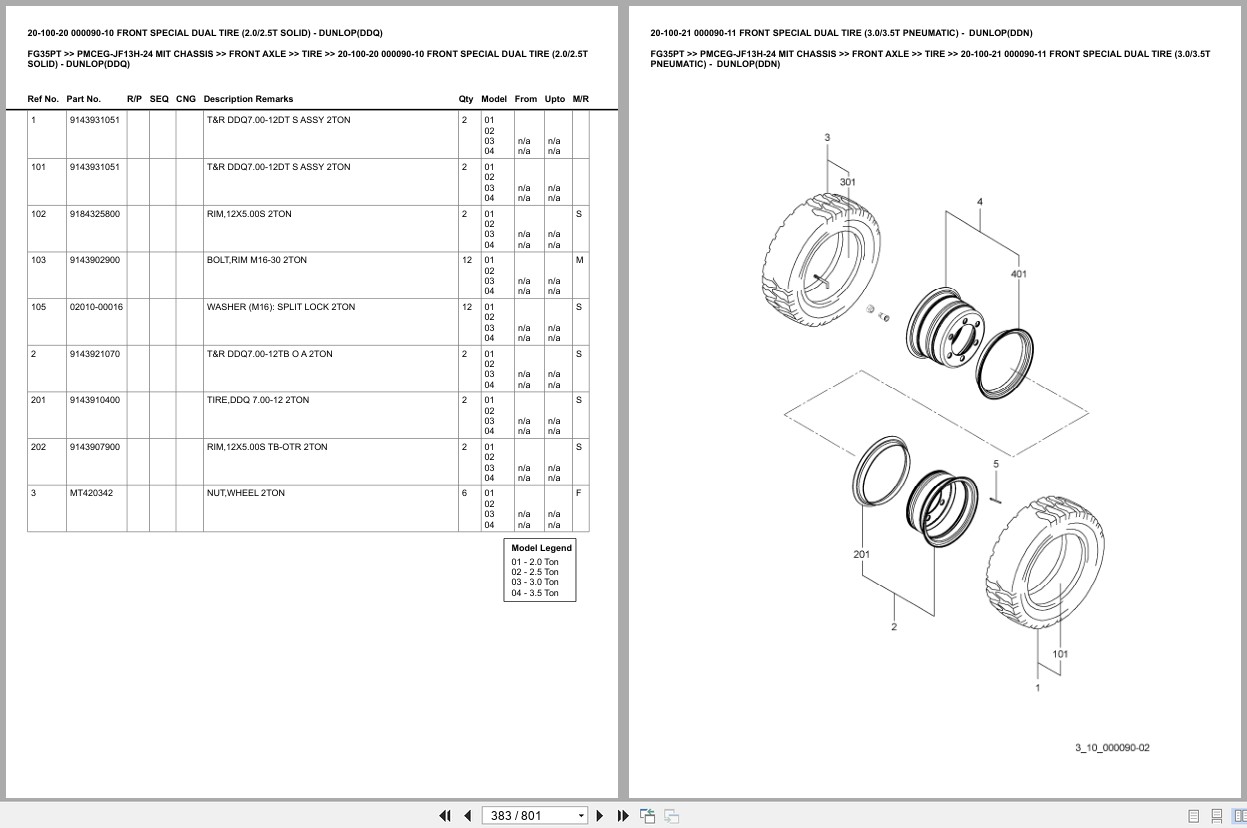Click the Model Legend heading
The height and width of the screenshot is (828, 1247).
click(x=541, y=548)
